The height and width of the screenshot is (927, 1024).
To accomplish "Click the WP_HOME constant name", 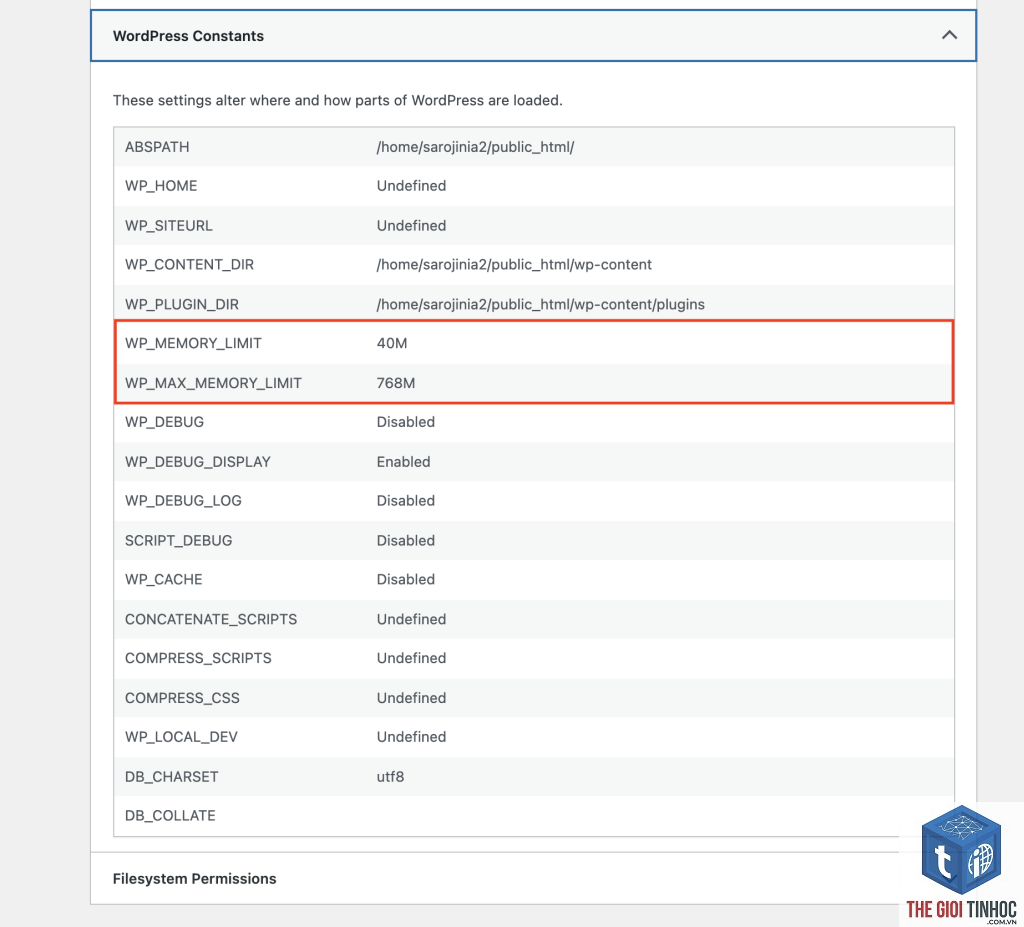I will pos(161,186).
